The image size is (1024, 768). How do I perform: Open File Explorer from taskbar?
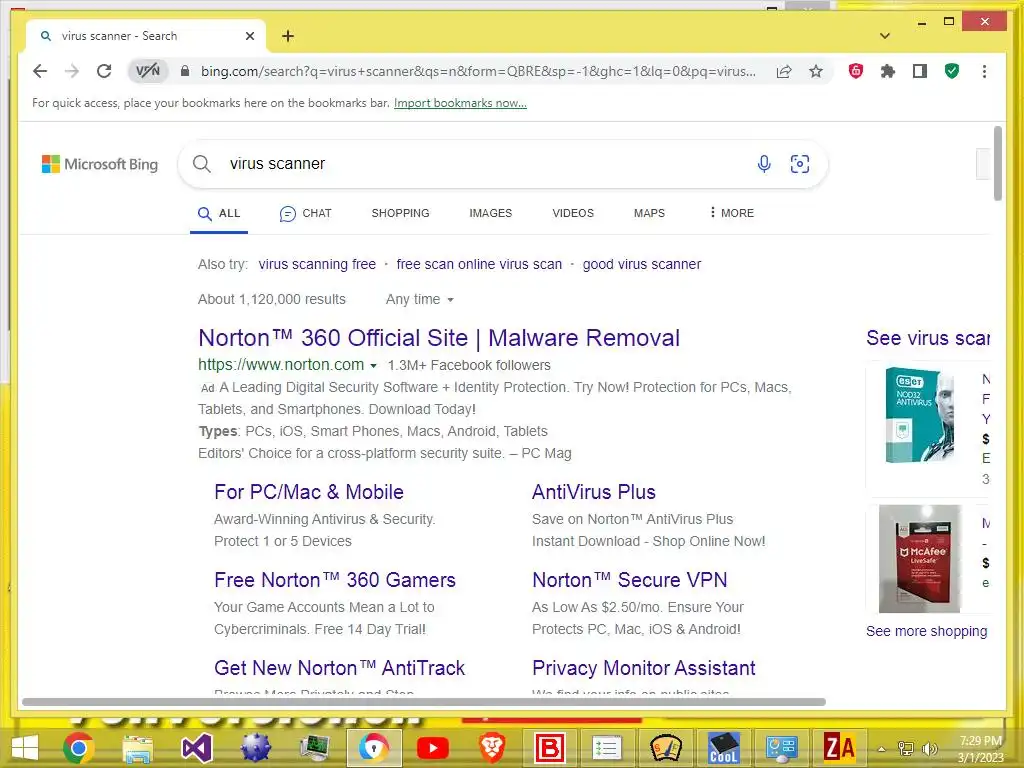(138, 748)
